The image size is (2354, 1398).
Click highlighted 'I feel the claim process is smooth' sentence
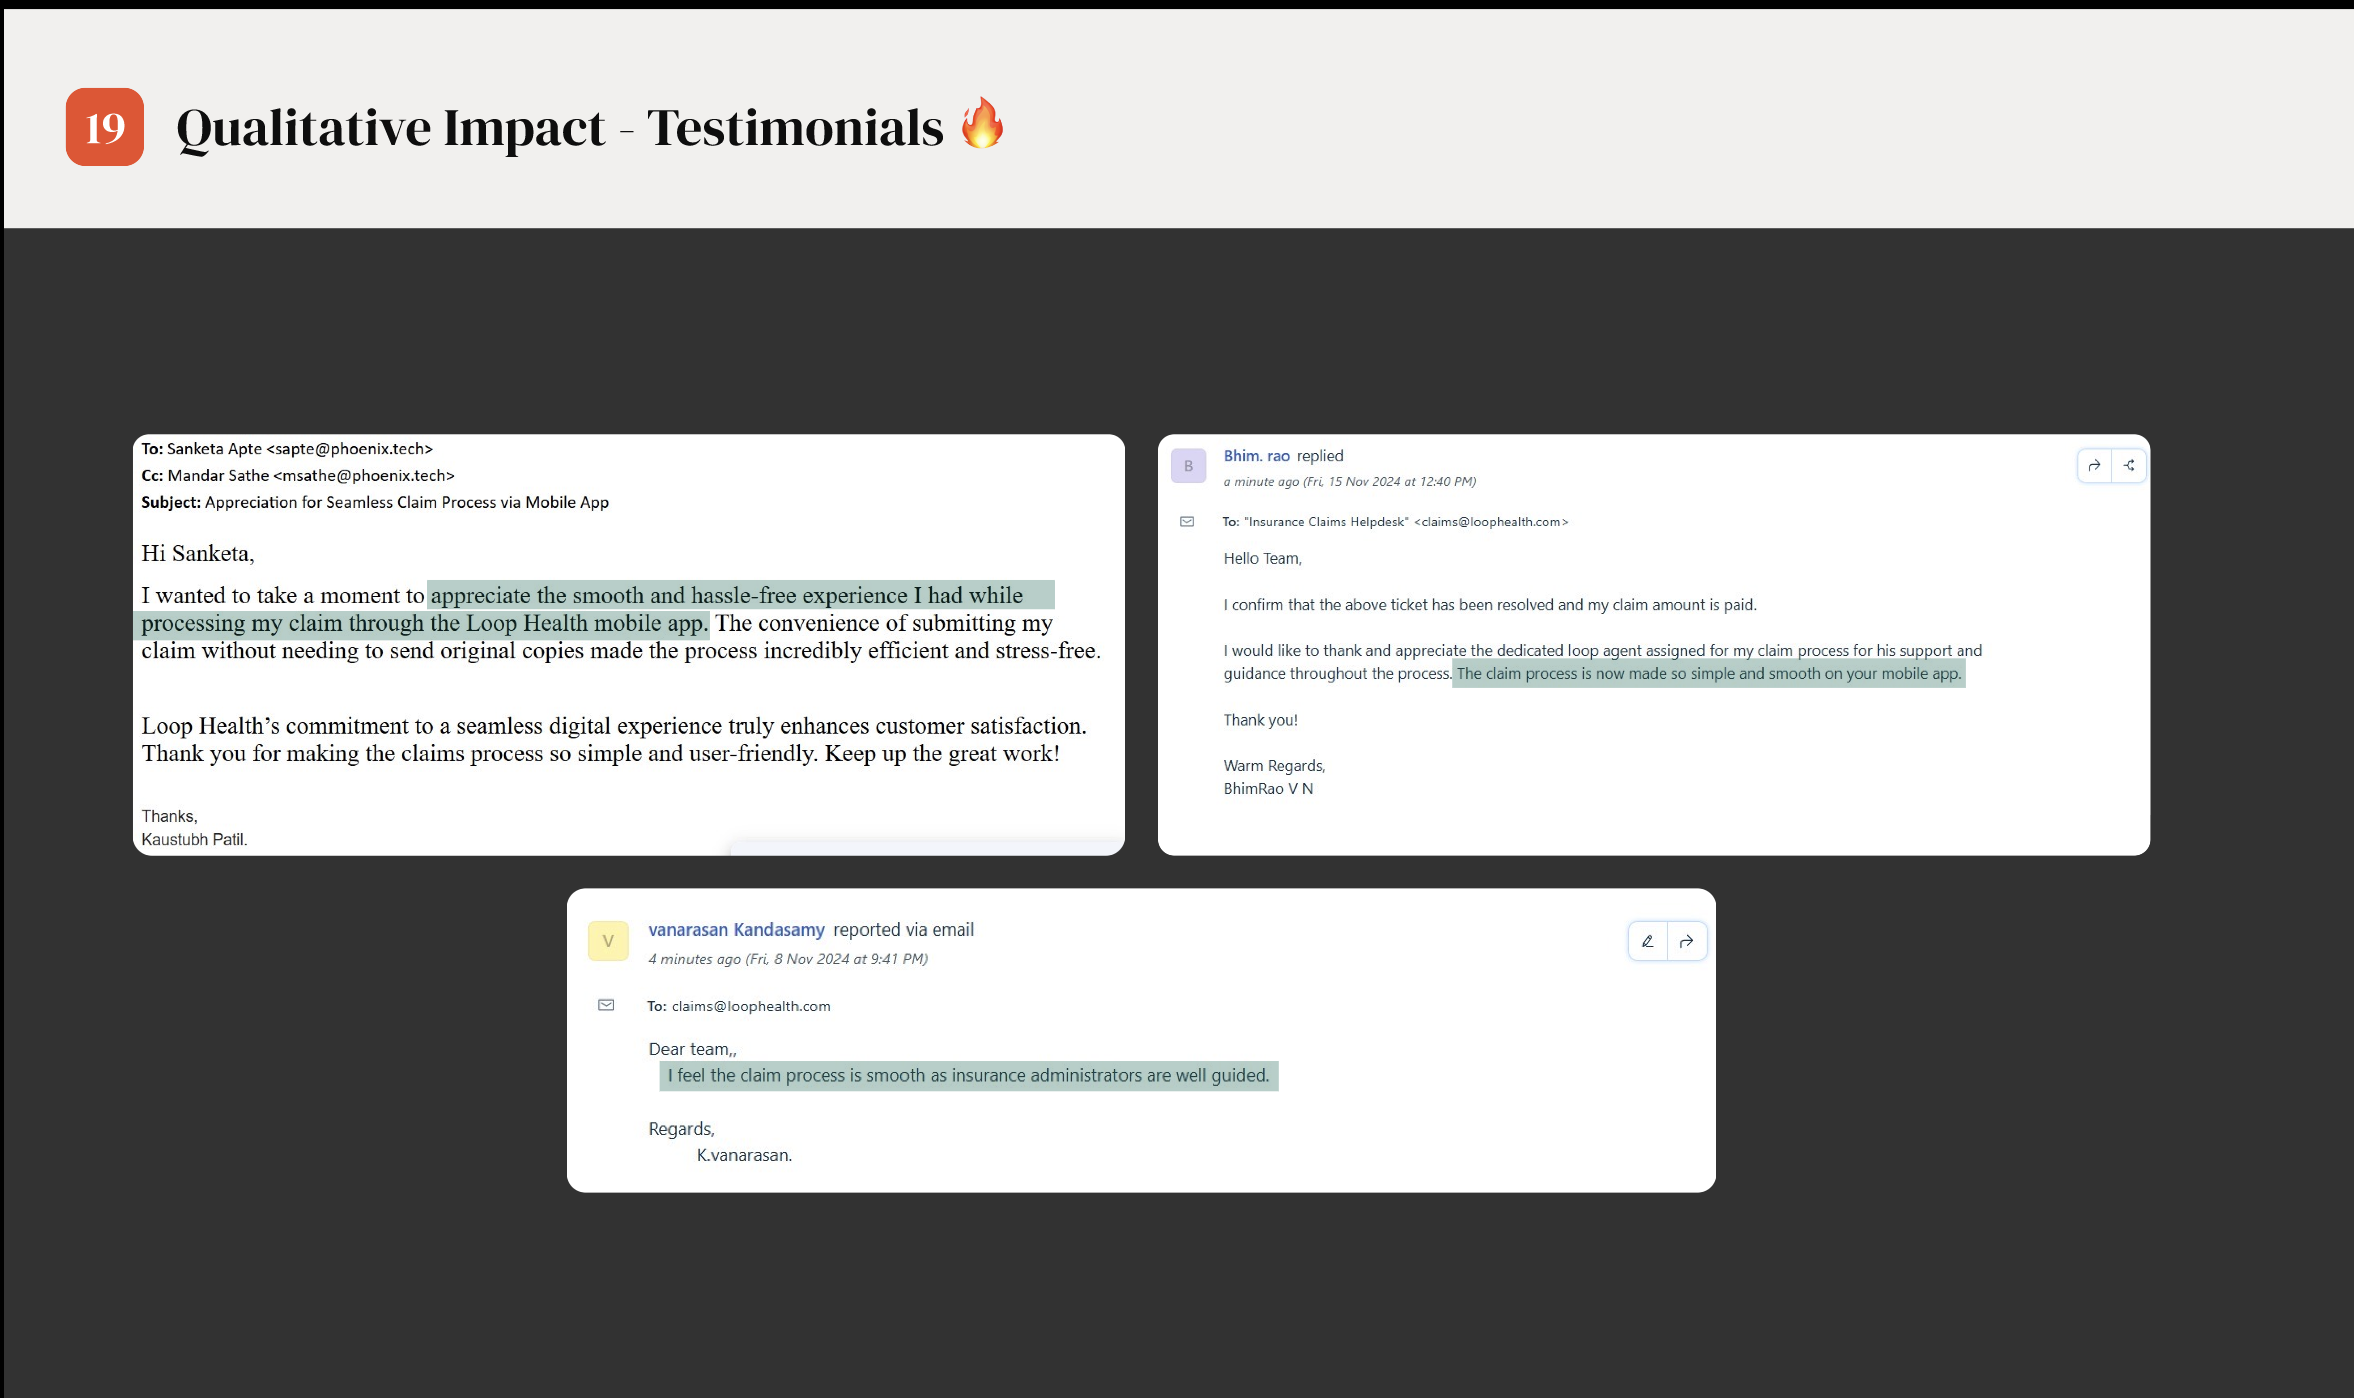click(x=969, y=1076)
